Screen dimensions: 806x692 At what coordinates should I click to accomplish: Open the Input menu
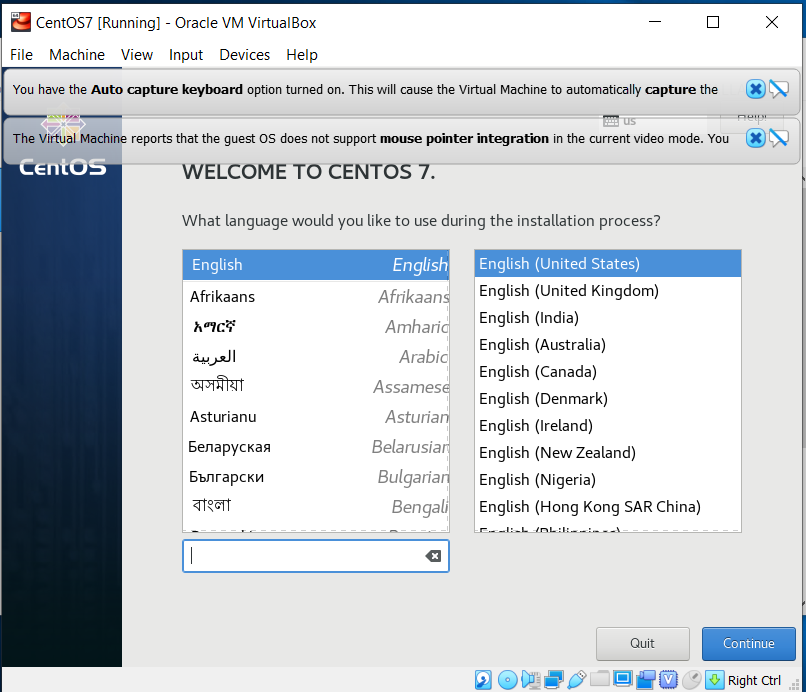click(186, 55)
